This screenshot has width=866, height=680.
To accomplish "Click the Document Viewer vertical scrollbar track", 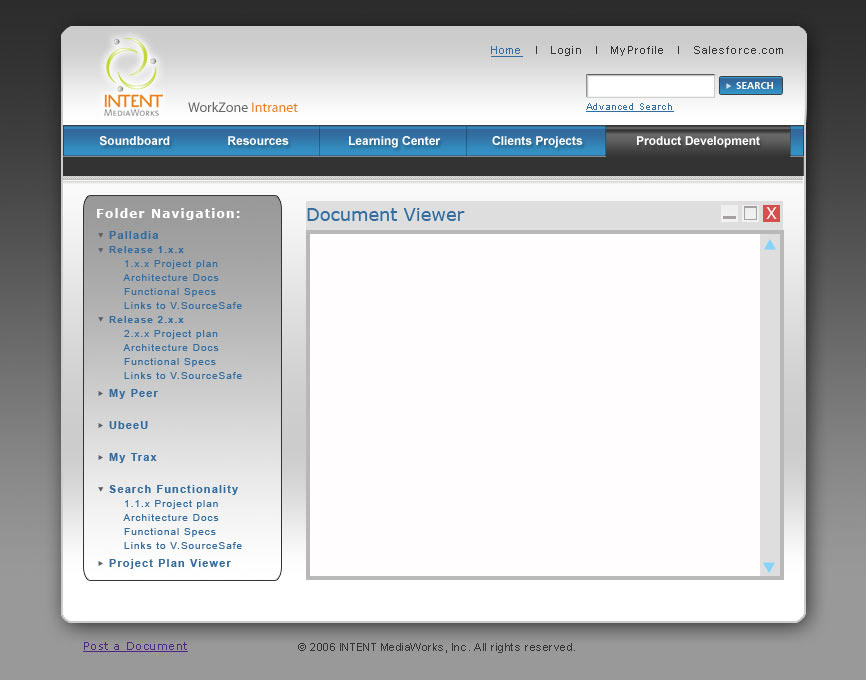I will 769,406.
